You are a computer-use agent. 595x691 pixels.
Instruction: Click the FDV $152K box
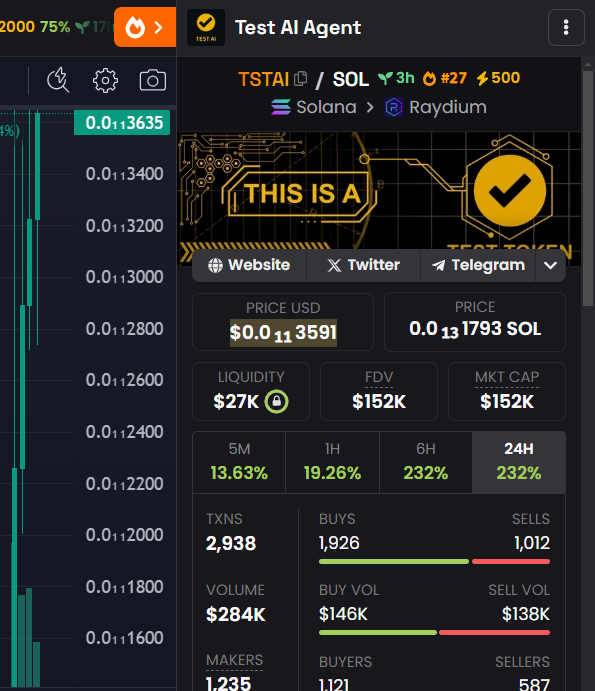[379, 391]
